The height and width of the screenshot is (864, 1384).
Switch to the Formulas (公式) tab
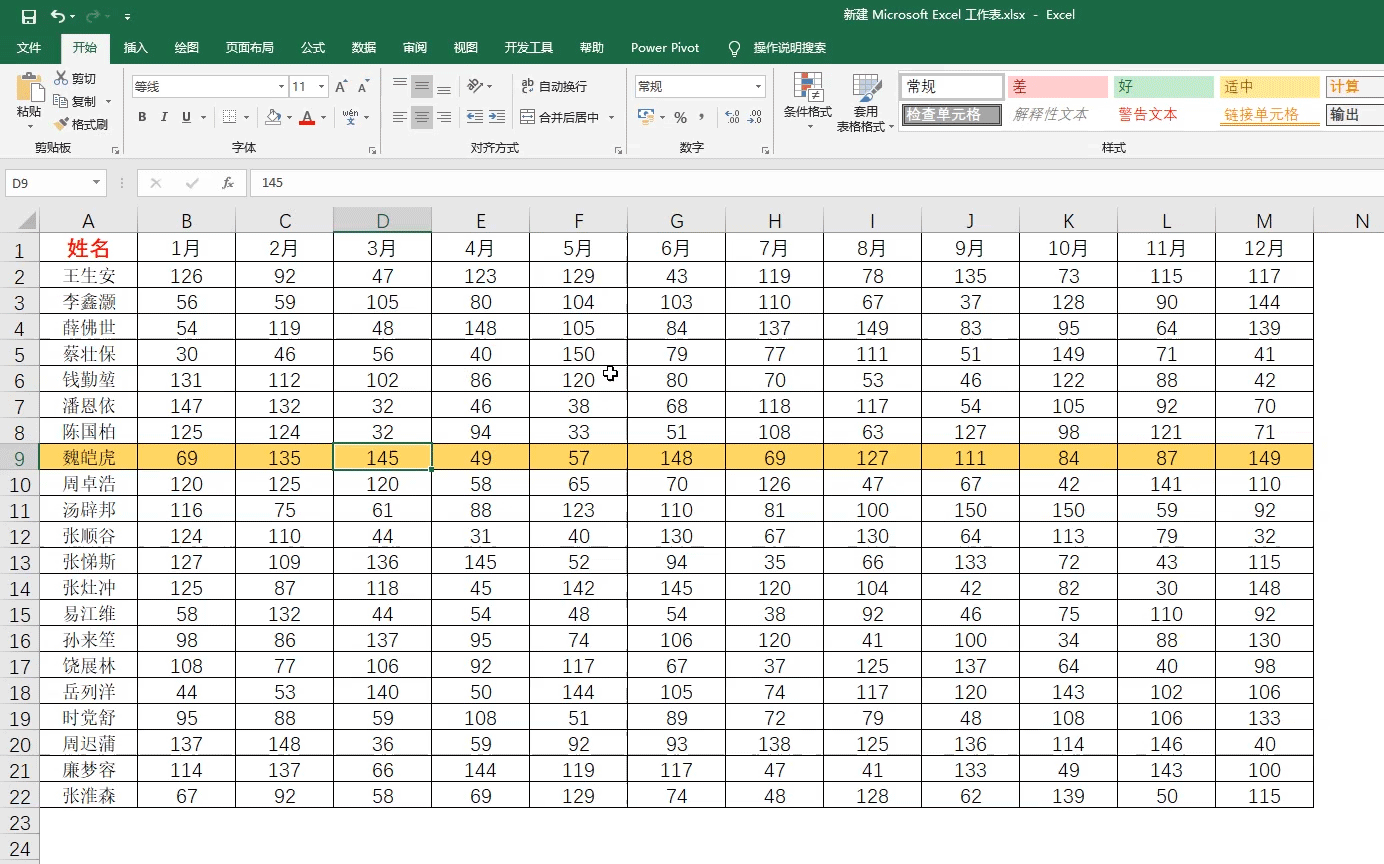tap(313, 48)
